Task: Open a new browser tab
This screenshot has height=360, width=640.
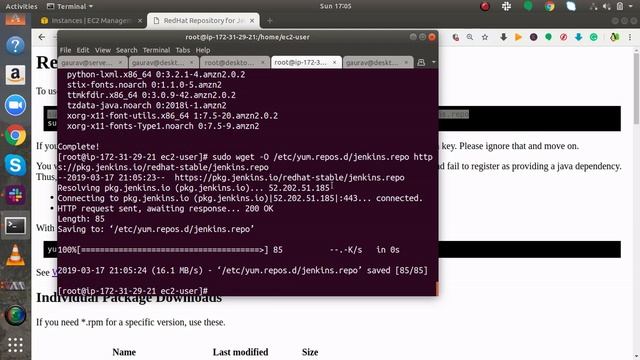Action: [269, 20]
